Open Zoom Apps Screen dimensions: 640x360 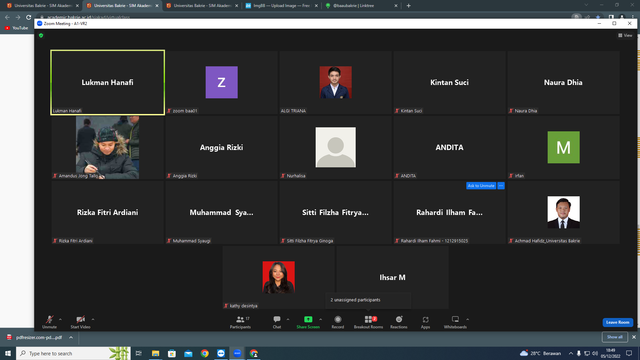(425, 322)
